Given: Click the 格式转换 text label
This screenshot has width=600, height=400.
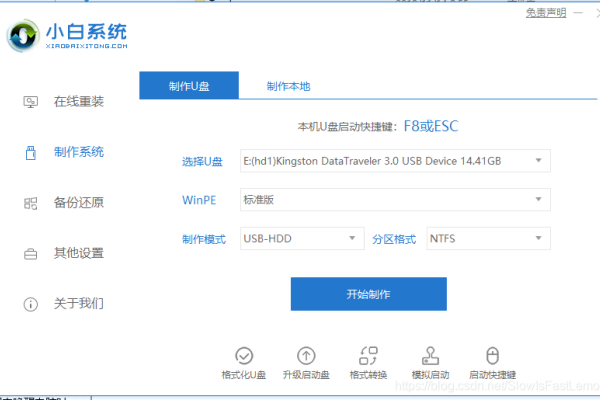Looking at the screenshot, I should [x=368, y=375].
